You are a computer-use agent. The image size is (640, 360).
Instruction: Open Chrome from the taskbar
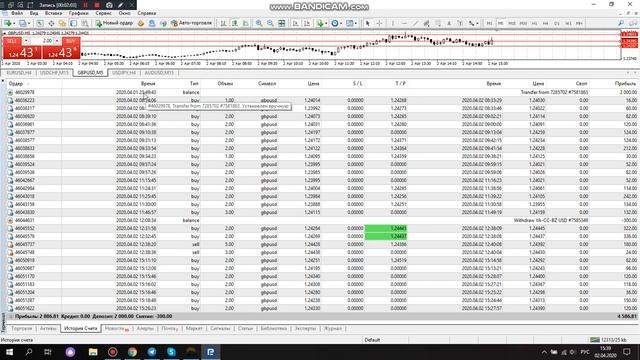point(132,352)
